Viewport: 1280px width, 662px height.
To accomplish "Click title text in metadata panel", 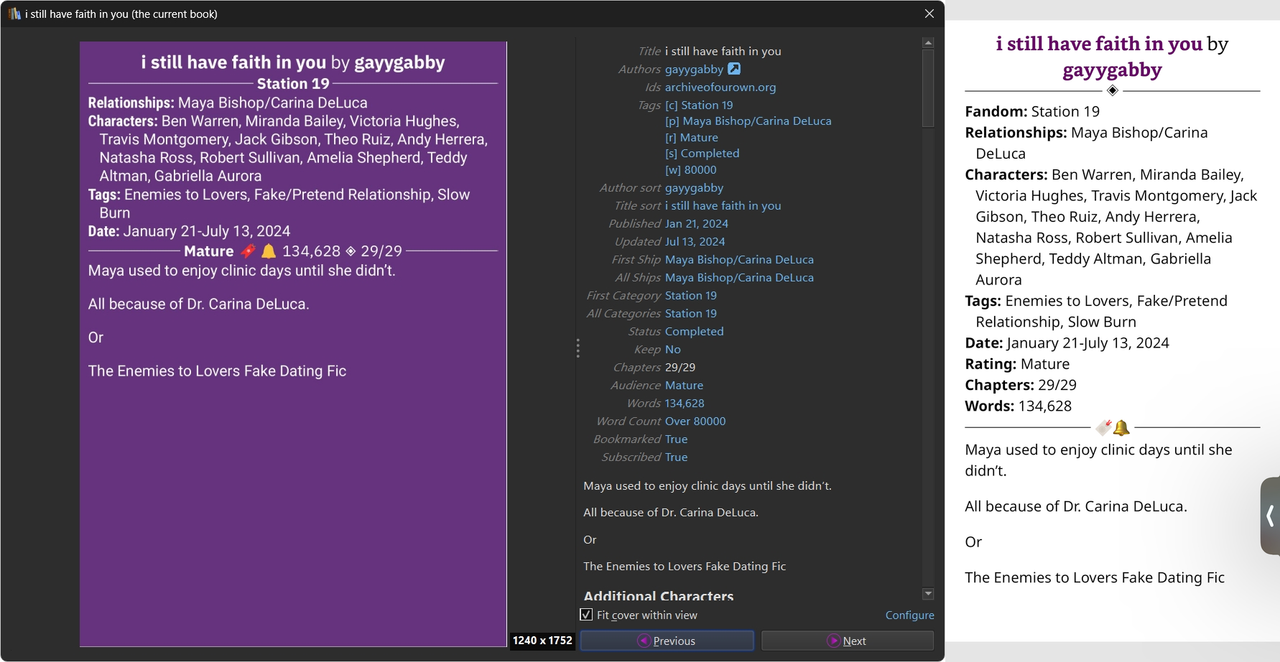I will [723, 51].
